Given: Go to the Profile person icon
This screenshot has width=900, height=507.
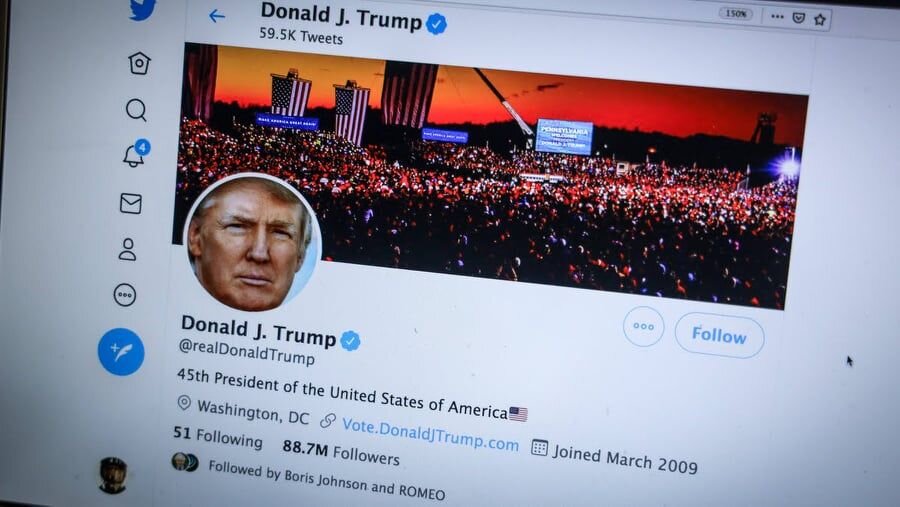Looking at the screenshot, I should click(127, 250).
